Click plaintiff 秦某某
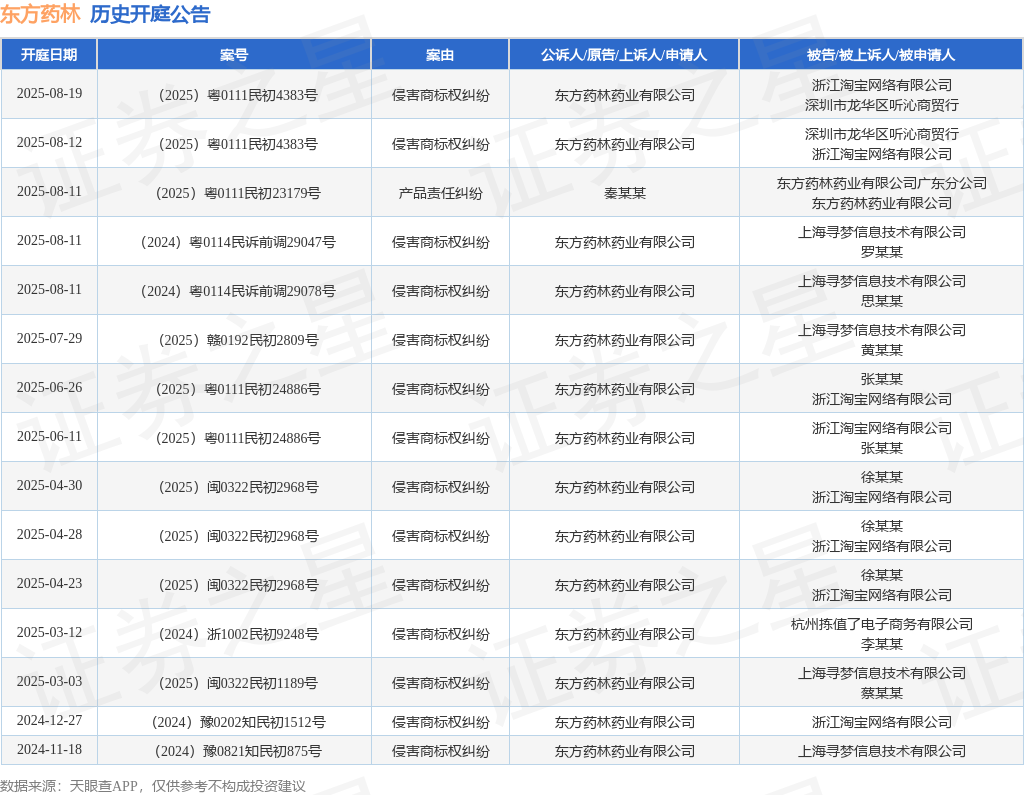Viewport: 1024px width, 795px height. 625,193
